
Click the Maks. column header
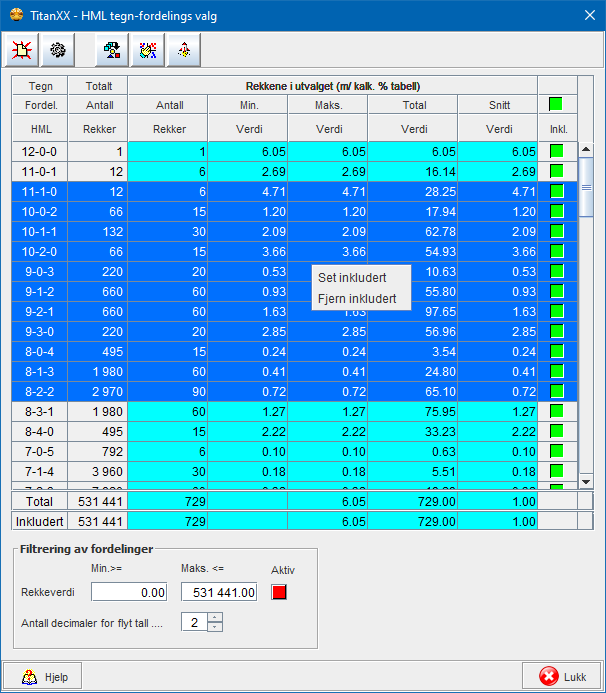tap(328, 105)
